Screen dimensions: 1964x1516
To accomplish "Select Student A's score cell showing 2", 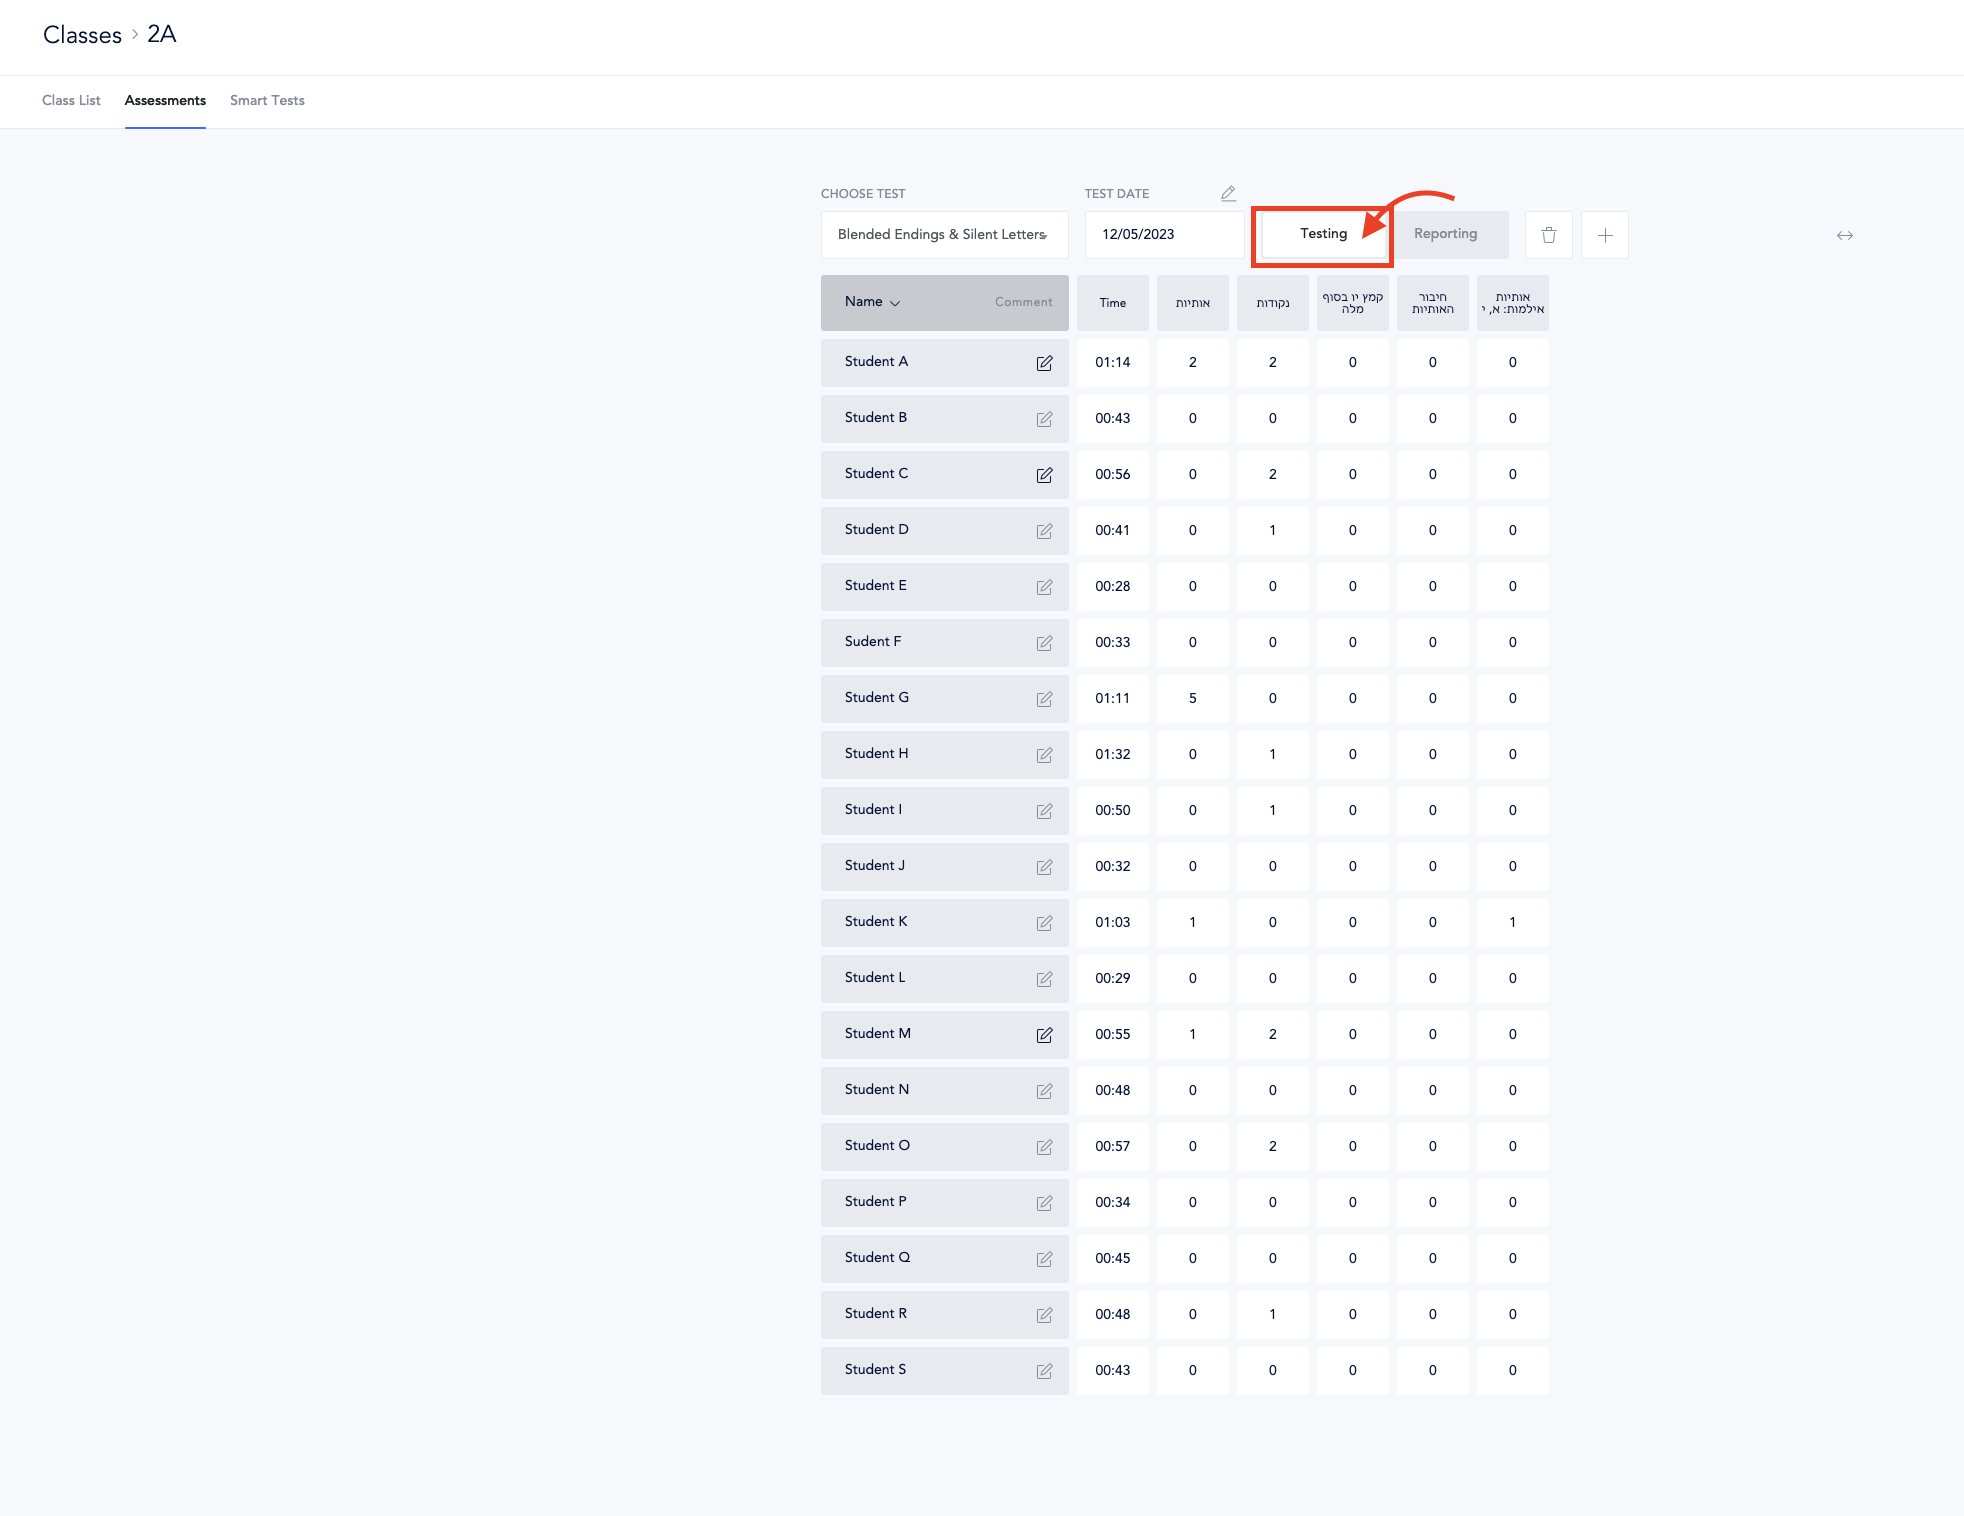I will [x=1192, y=363].
